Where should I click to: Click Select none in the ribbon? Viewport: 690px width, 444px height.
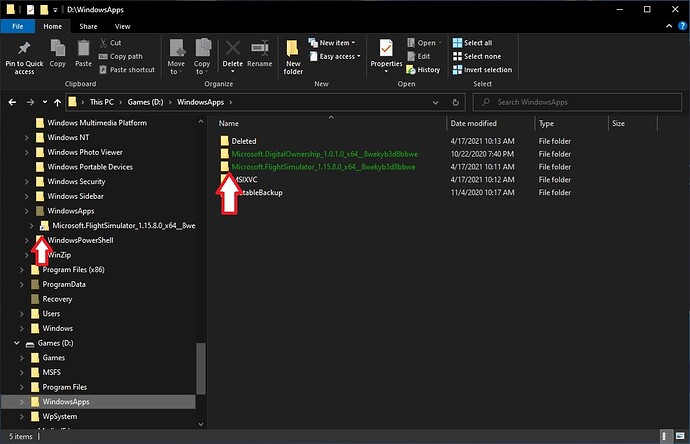[477, 56]
